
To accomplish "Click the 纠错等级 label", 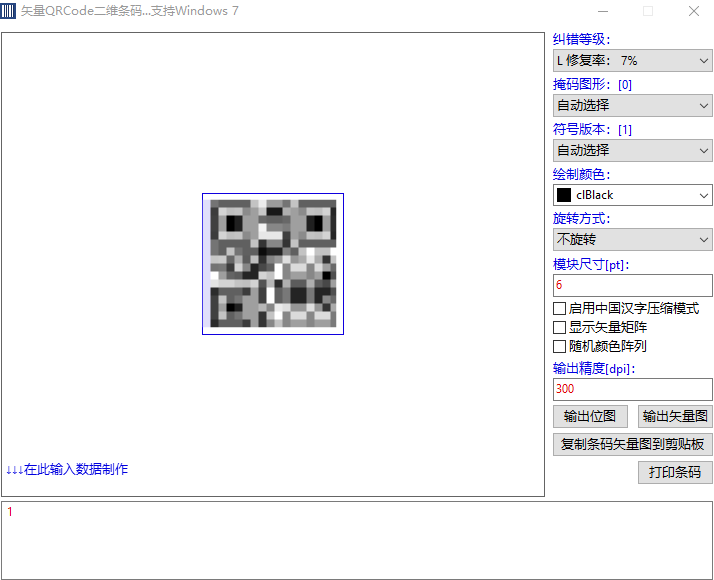I will click(581, 39).
